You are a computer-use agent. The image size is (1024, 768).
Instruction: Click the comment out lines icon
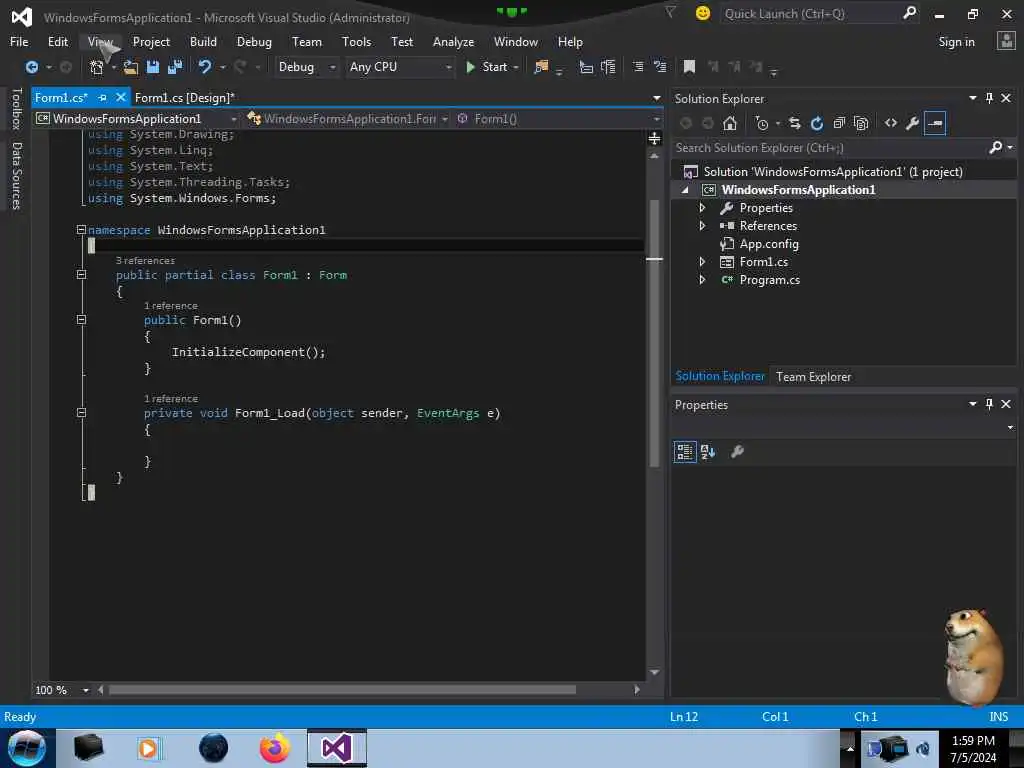point(638,67)
